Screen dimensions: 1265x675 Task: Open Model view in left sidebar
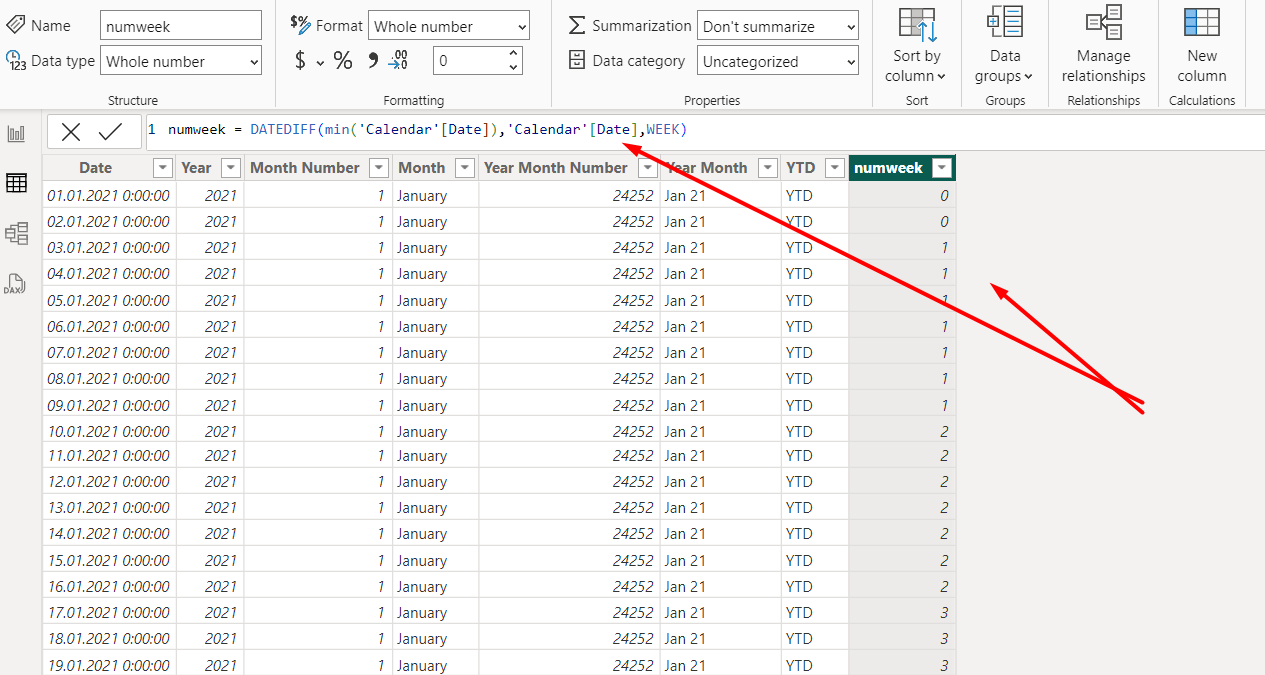[16, 233]
